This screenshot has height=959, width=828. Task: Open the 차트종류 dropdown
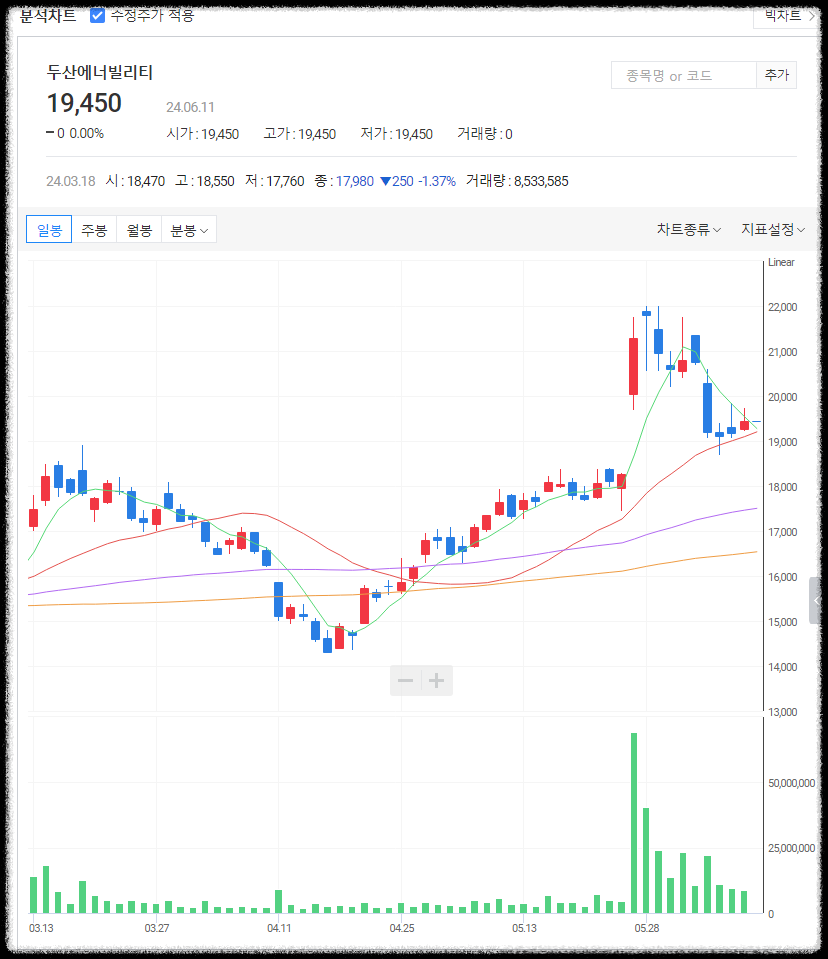click(689, 229)
